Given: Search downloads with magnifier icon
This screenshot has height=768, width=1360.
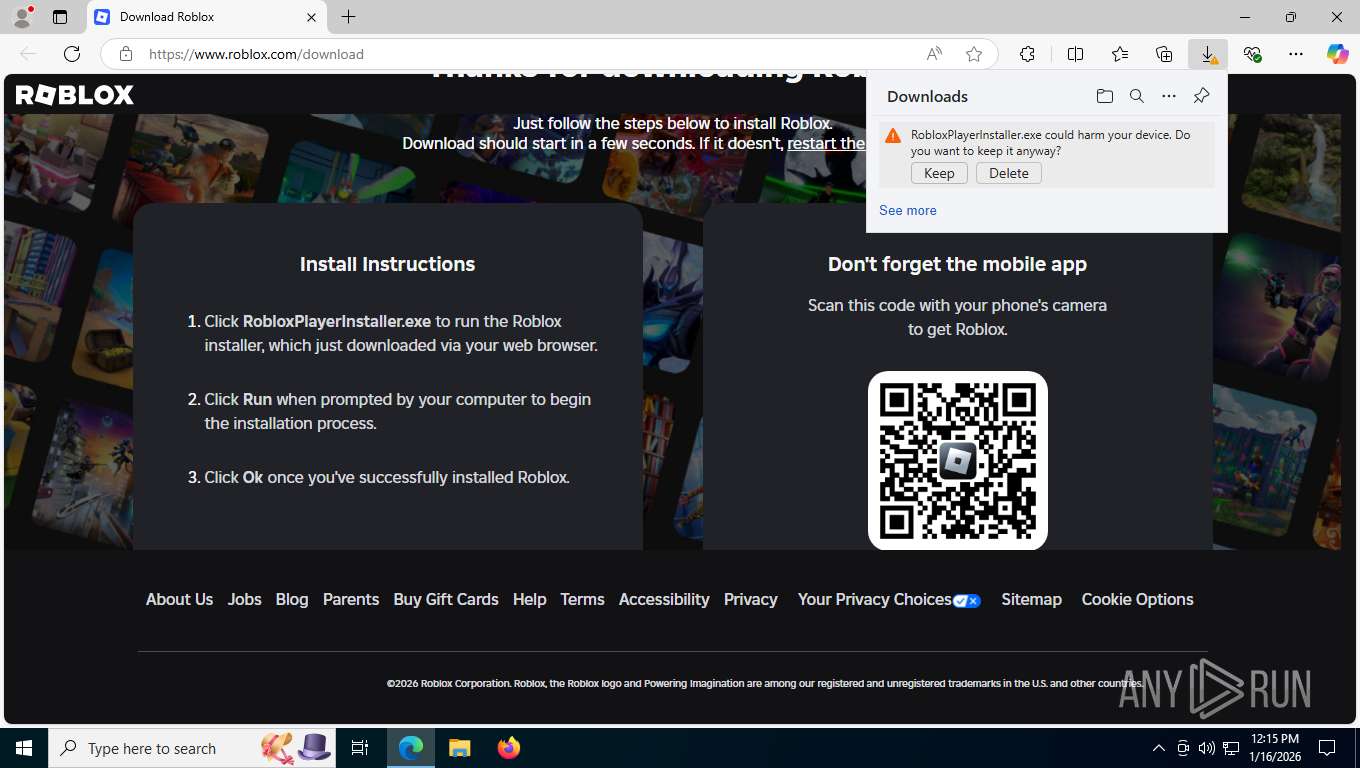Looking at the screenshot, I should [x=1136, y=96].
